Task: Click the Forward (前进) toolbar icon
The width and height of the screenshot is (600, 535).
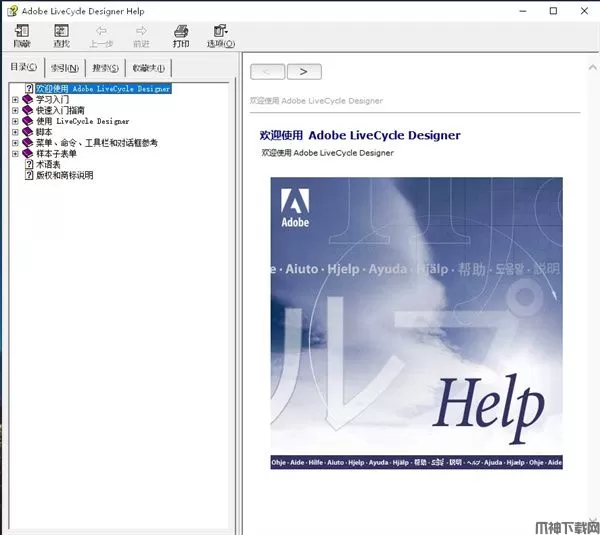Action: click(x=141, y=36)
